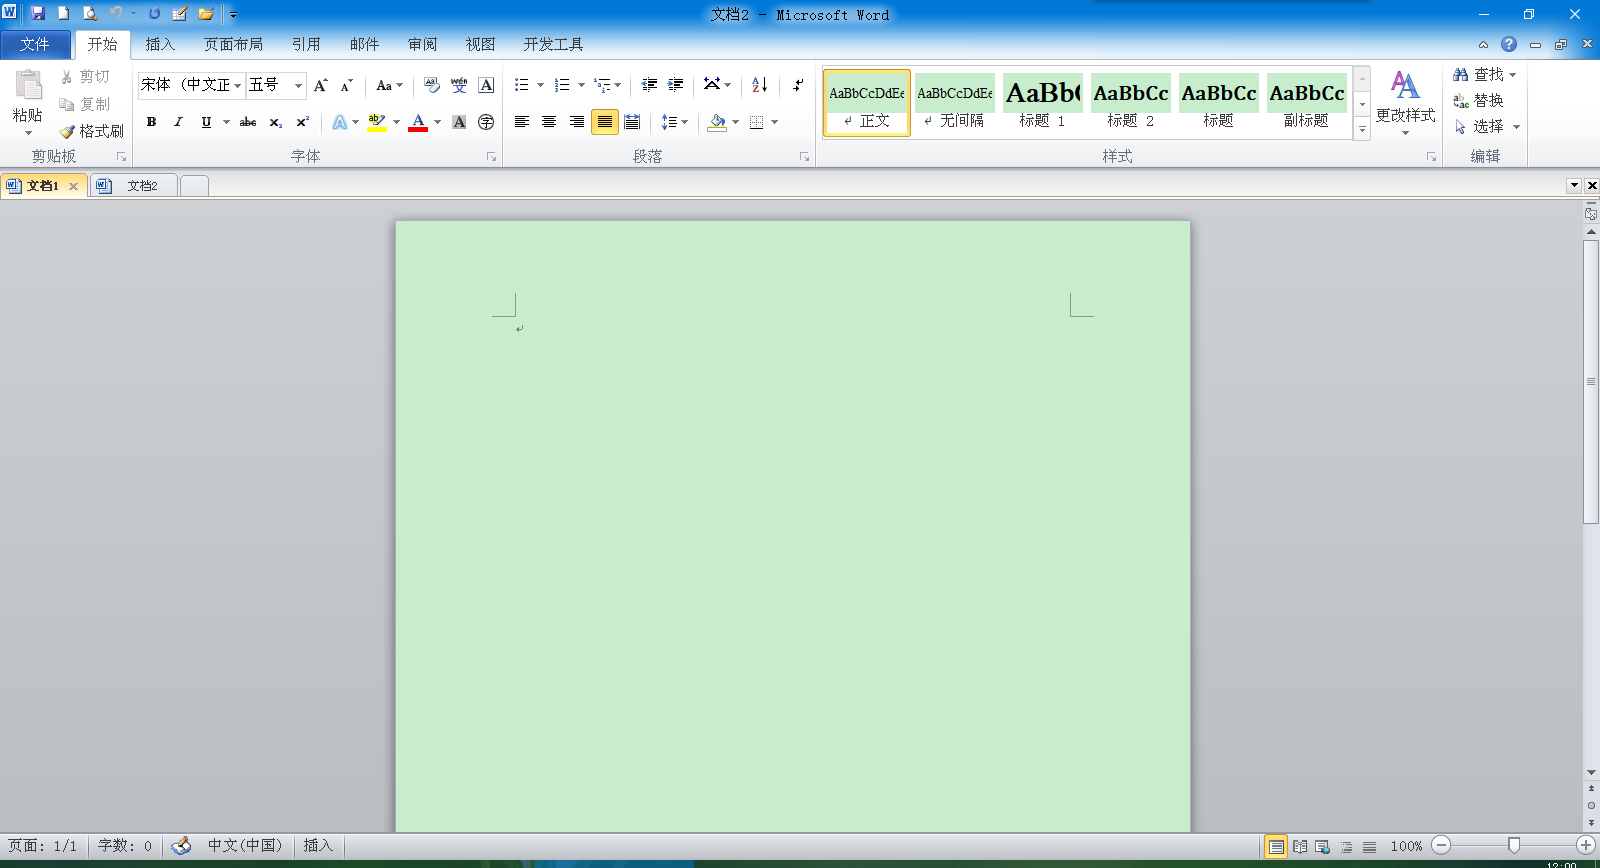Switch to Draft view icon
Screen dimensions: 1600x868
click(1369, 847)
